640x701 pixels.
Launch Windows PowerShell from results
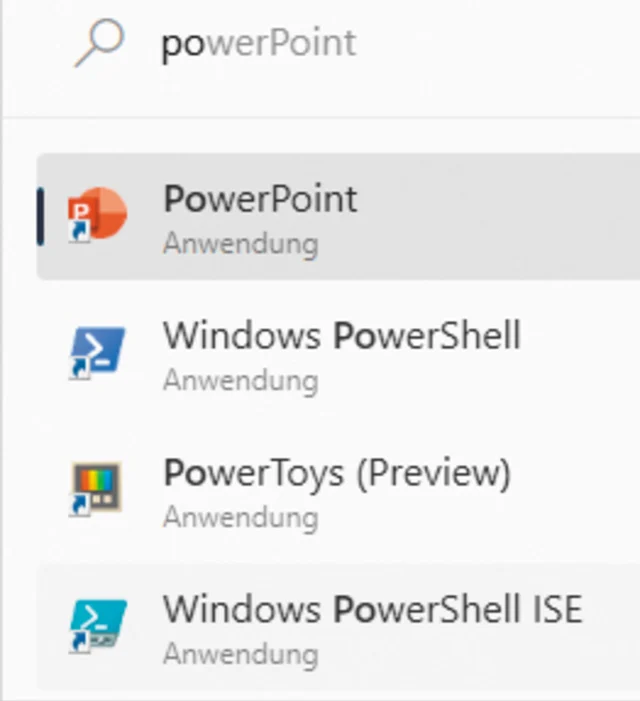342,336
